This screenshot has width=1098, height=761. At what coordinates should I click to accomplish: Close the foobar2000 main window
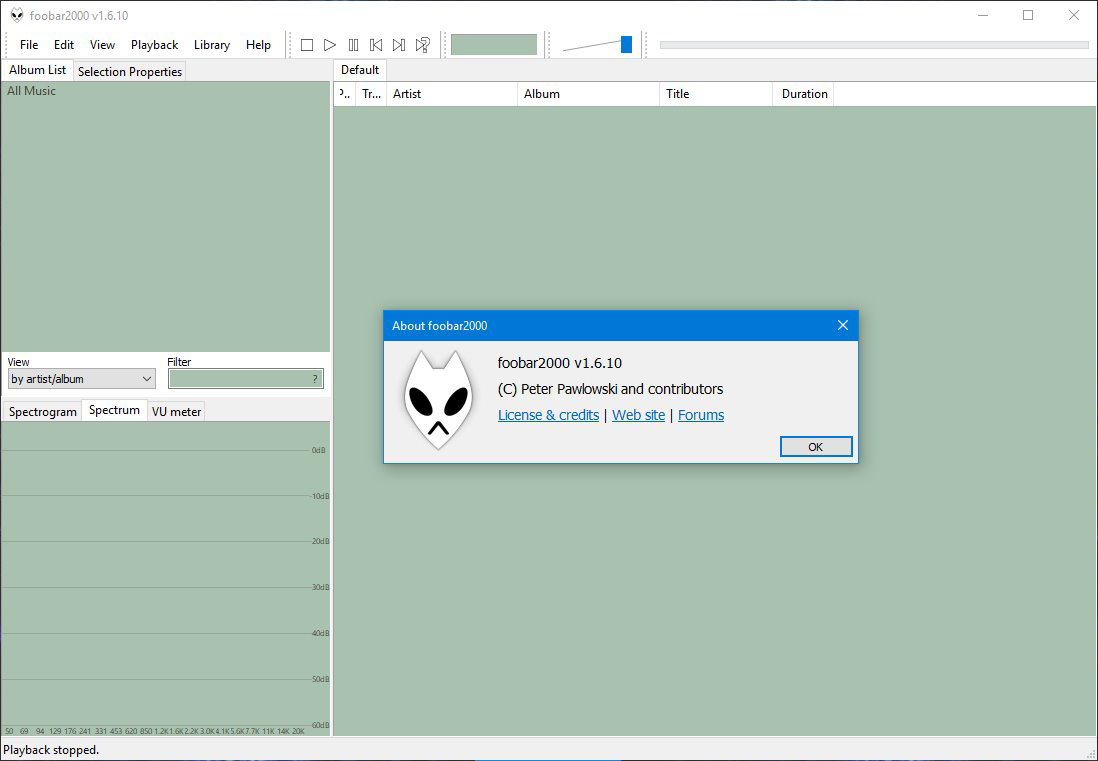click(1073, 15)
